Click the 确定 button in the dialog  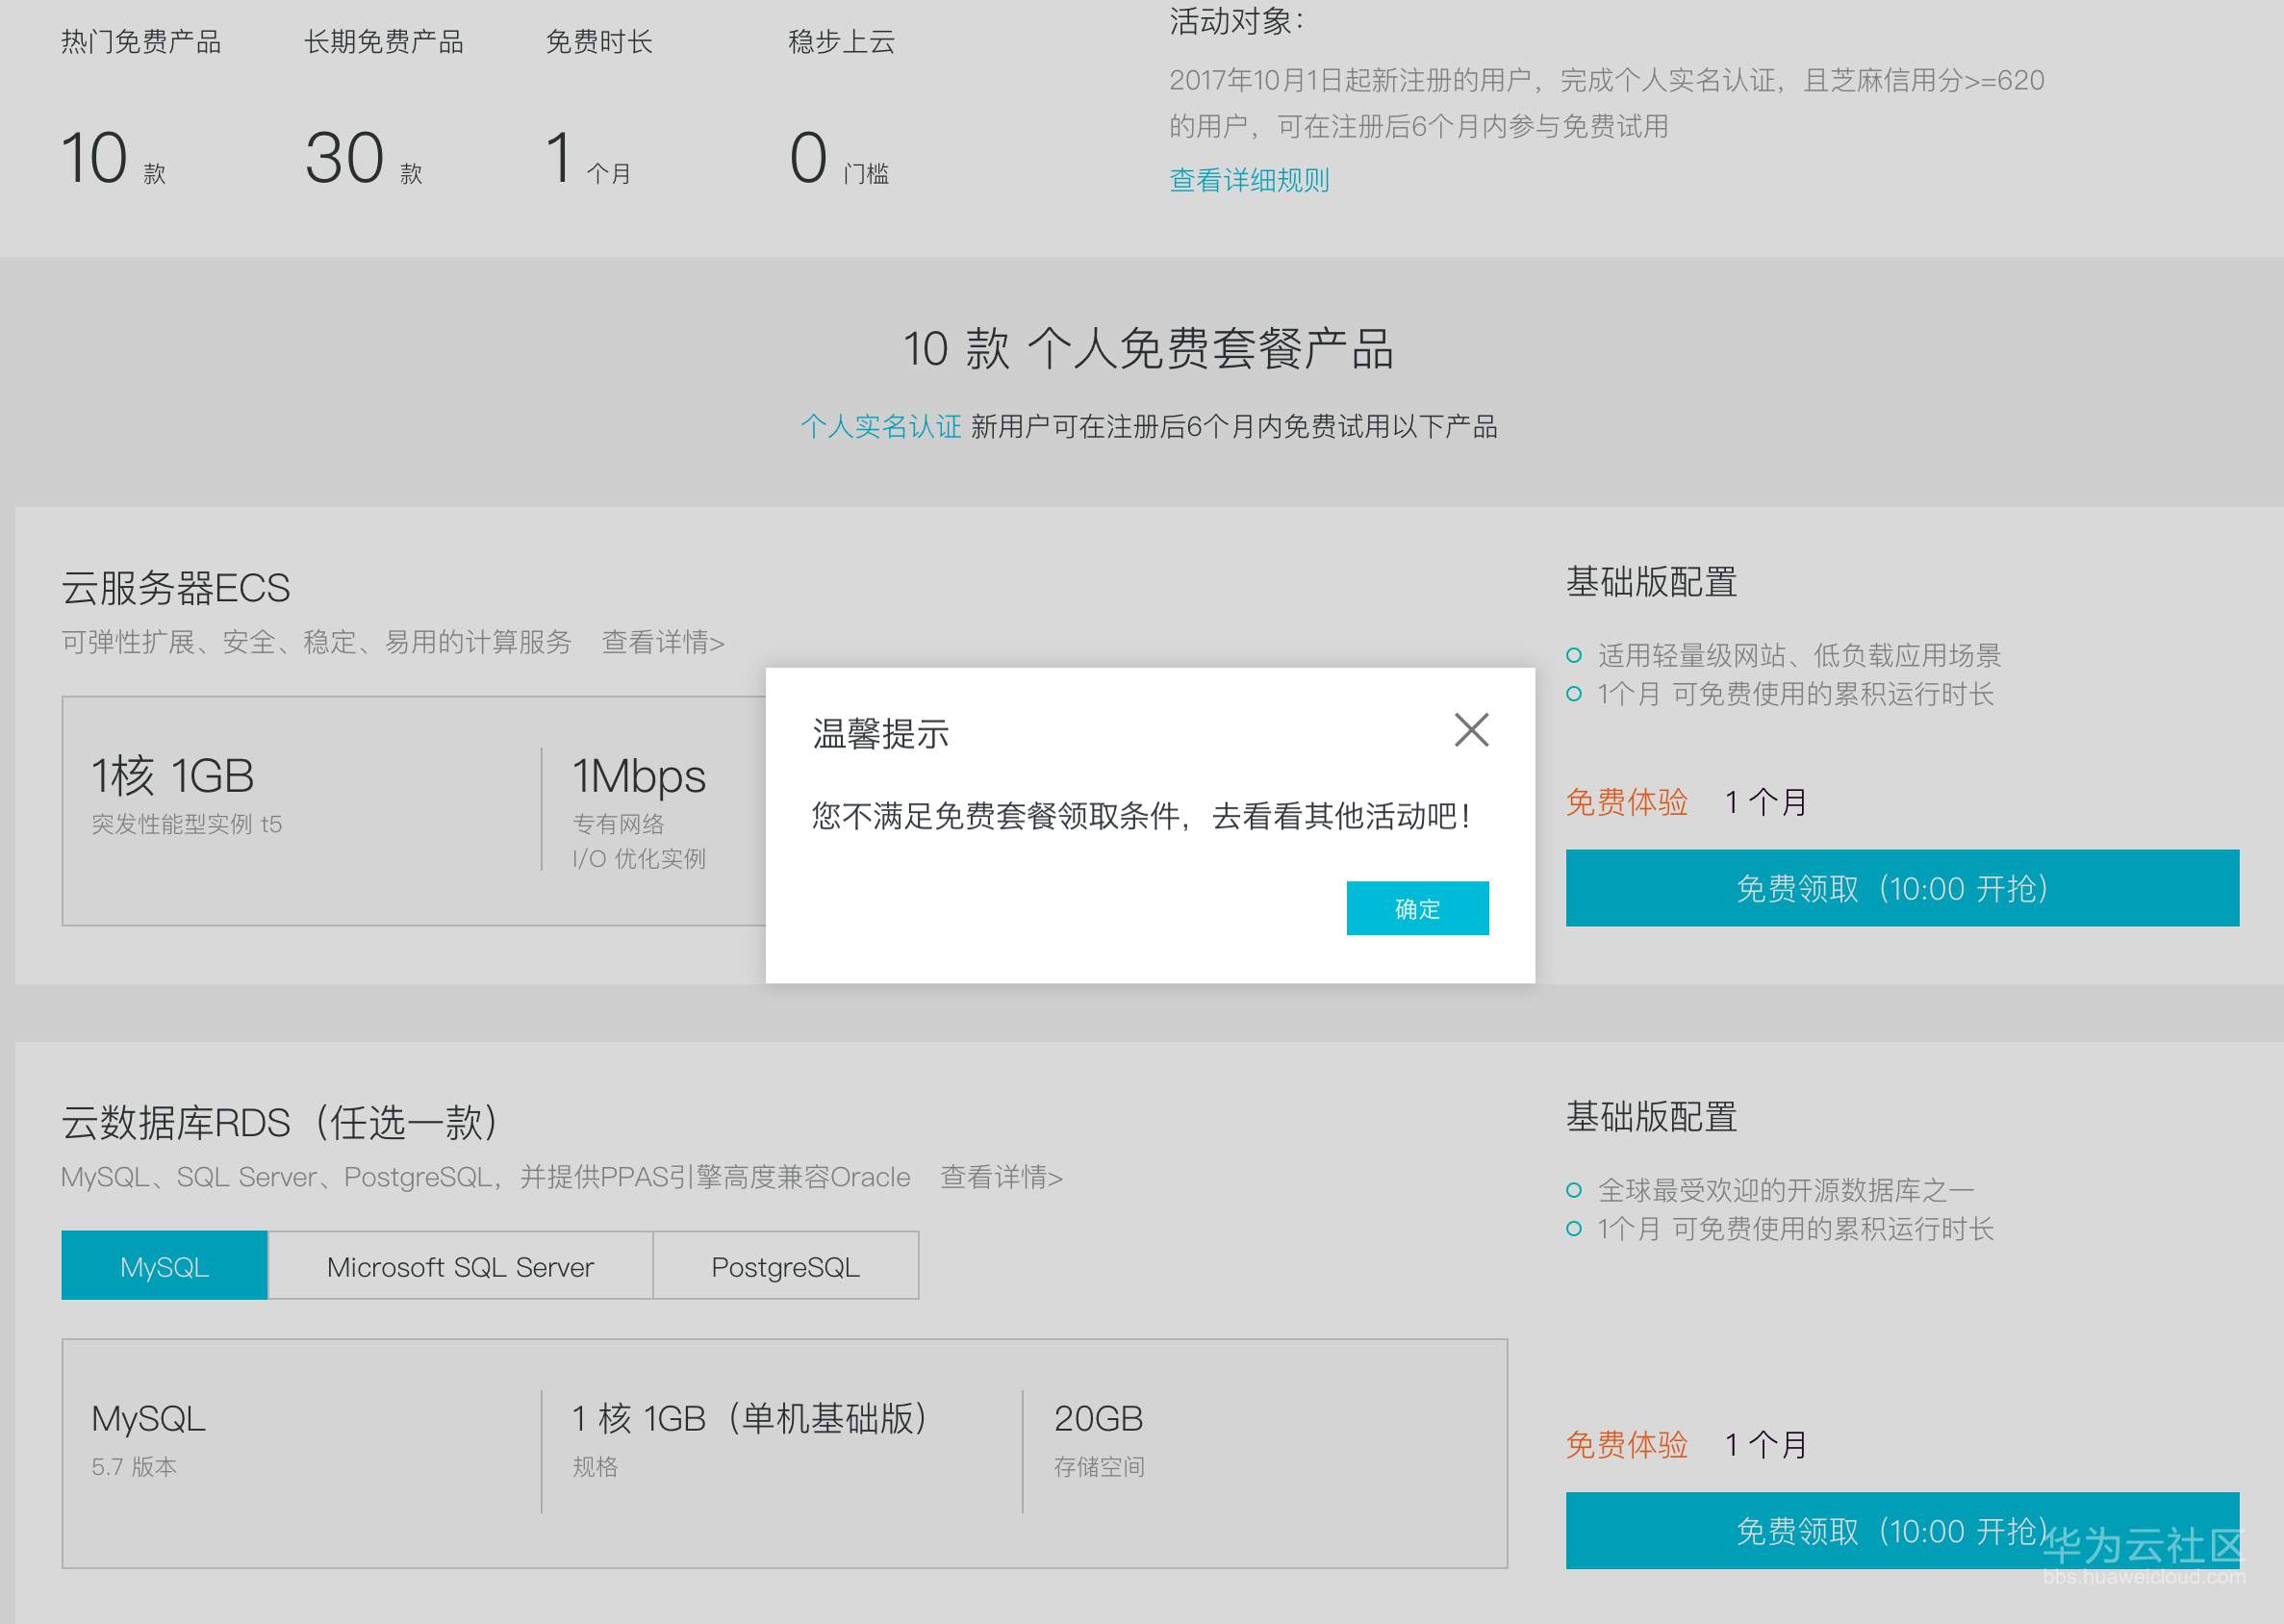pos(1416,908)
